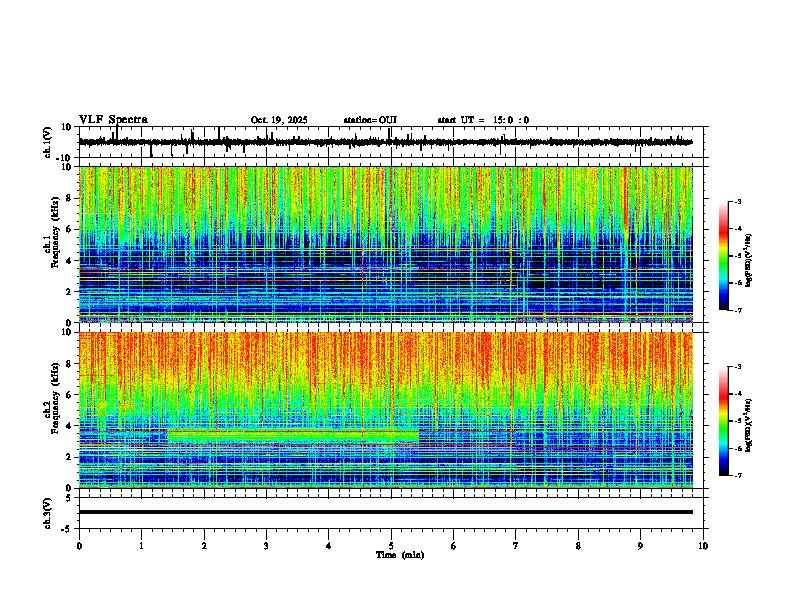
Task: Click the "-3" label on ch.1 color bar
Action: [x=738, y=202]
